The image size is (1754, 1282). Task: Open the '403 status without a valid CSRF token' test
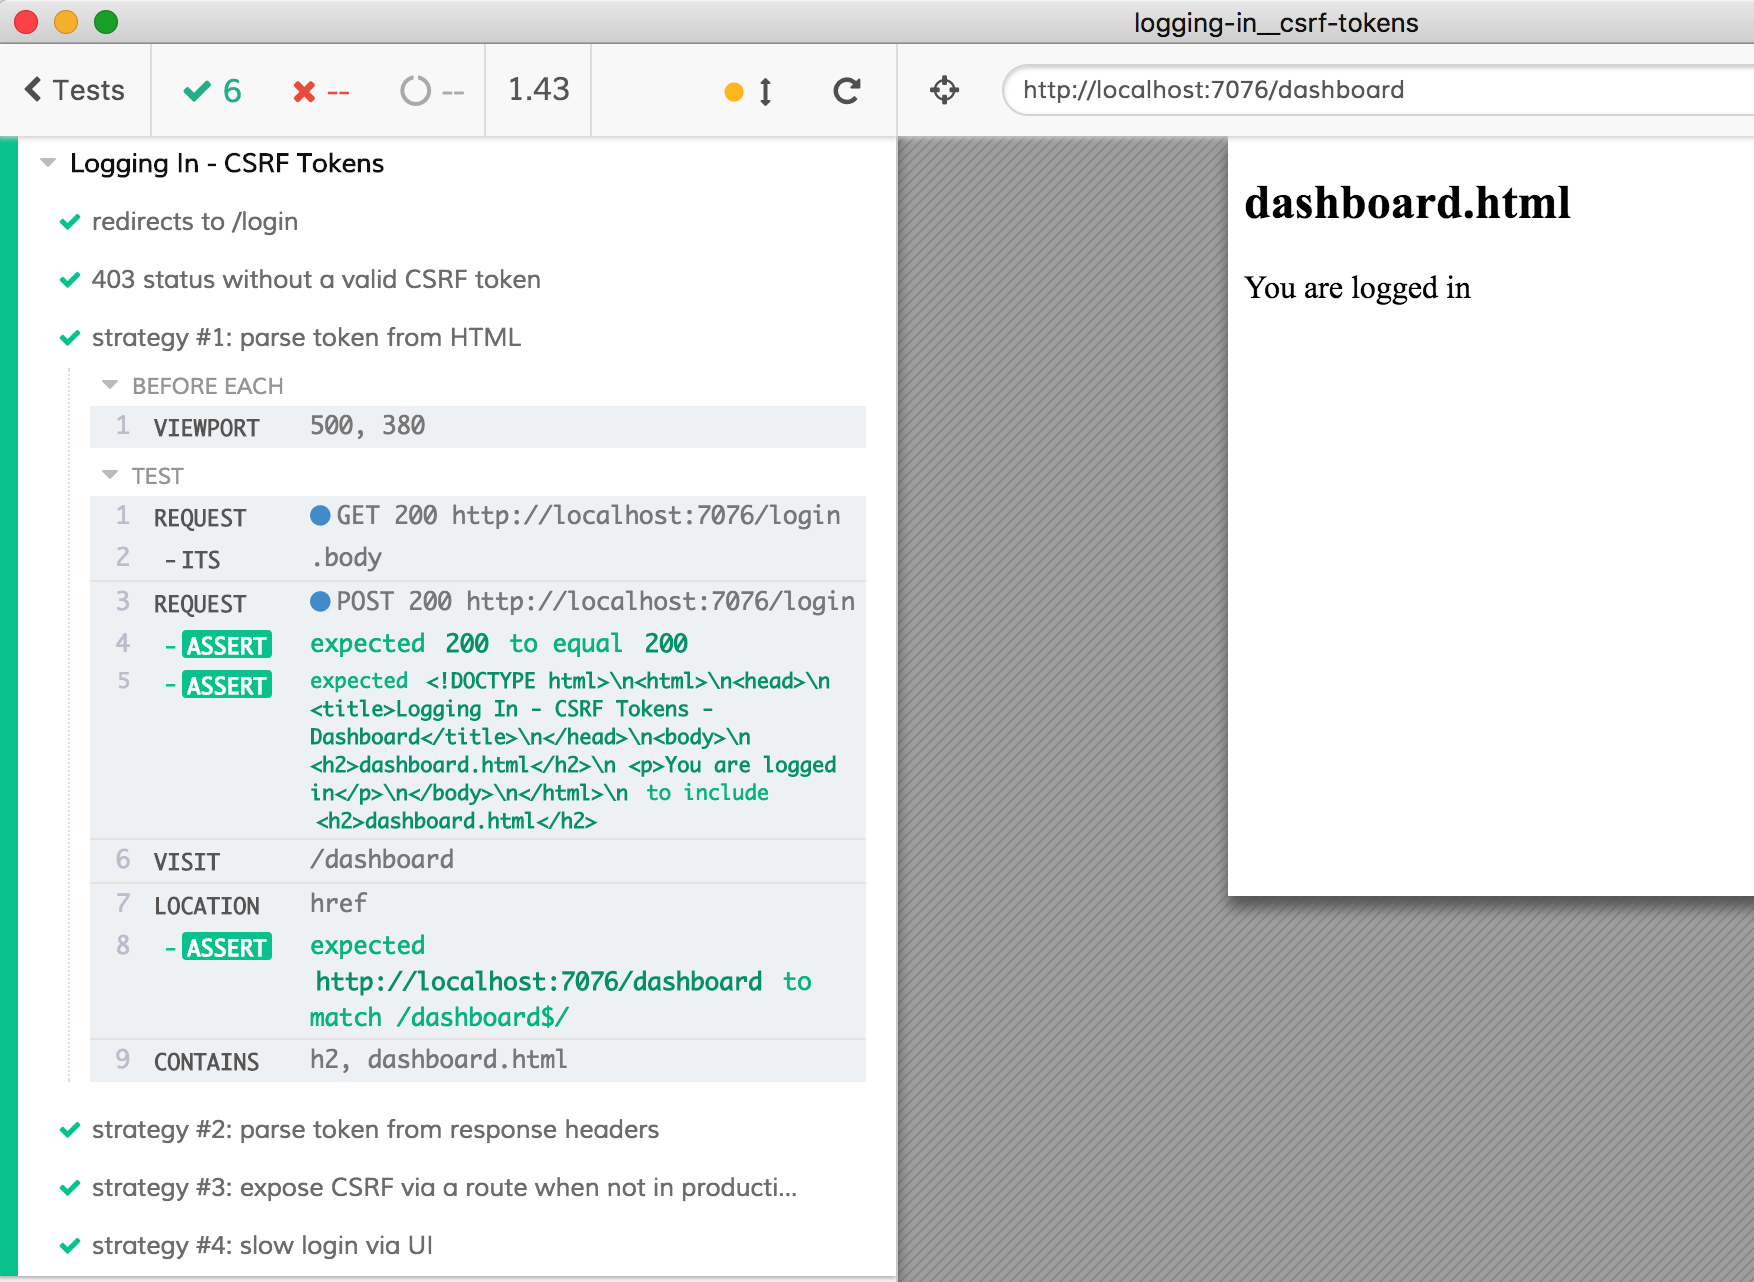pos(316,279)
